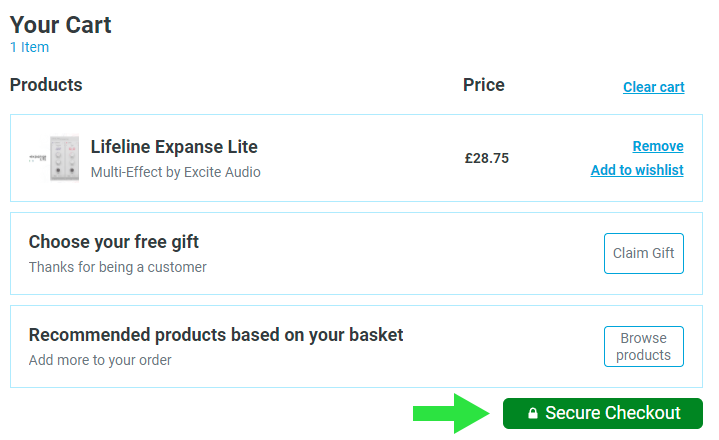Click the Choose your free gift heading

(x=114, y=242)
